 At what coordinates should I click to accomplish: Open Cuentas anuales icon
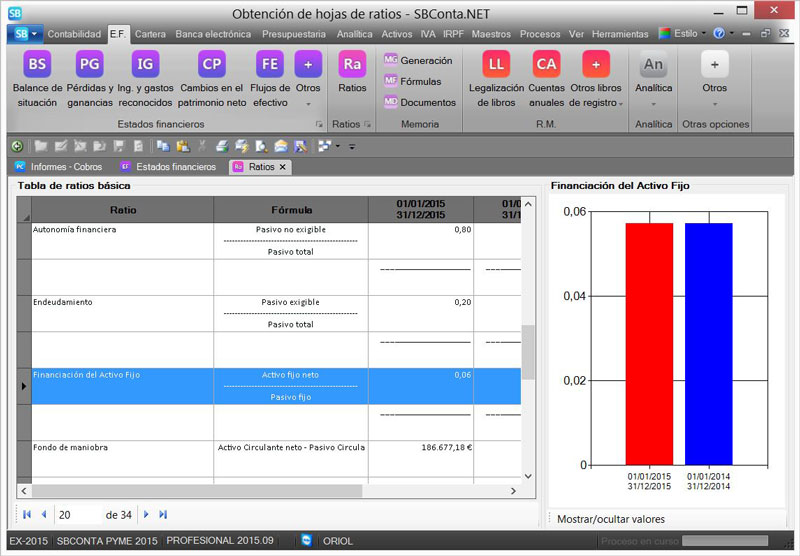pyautogui.click(x=546, y=65)
